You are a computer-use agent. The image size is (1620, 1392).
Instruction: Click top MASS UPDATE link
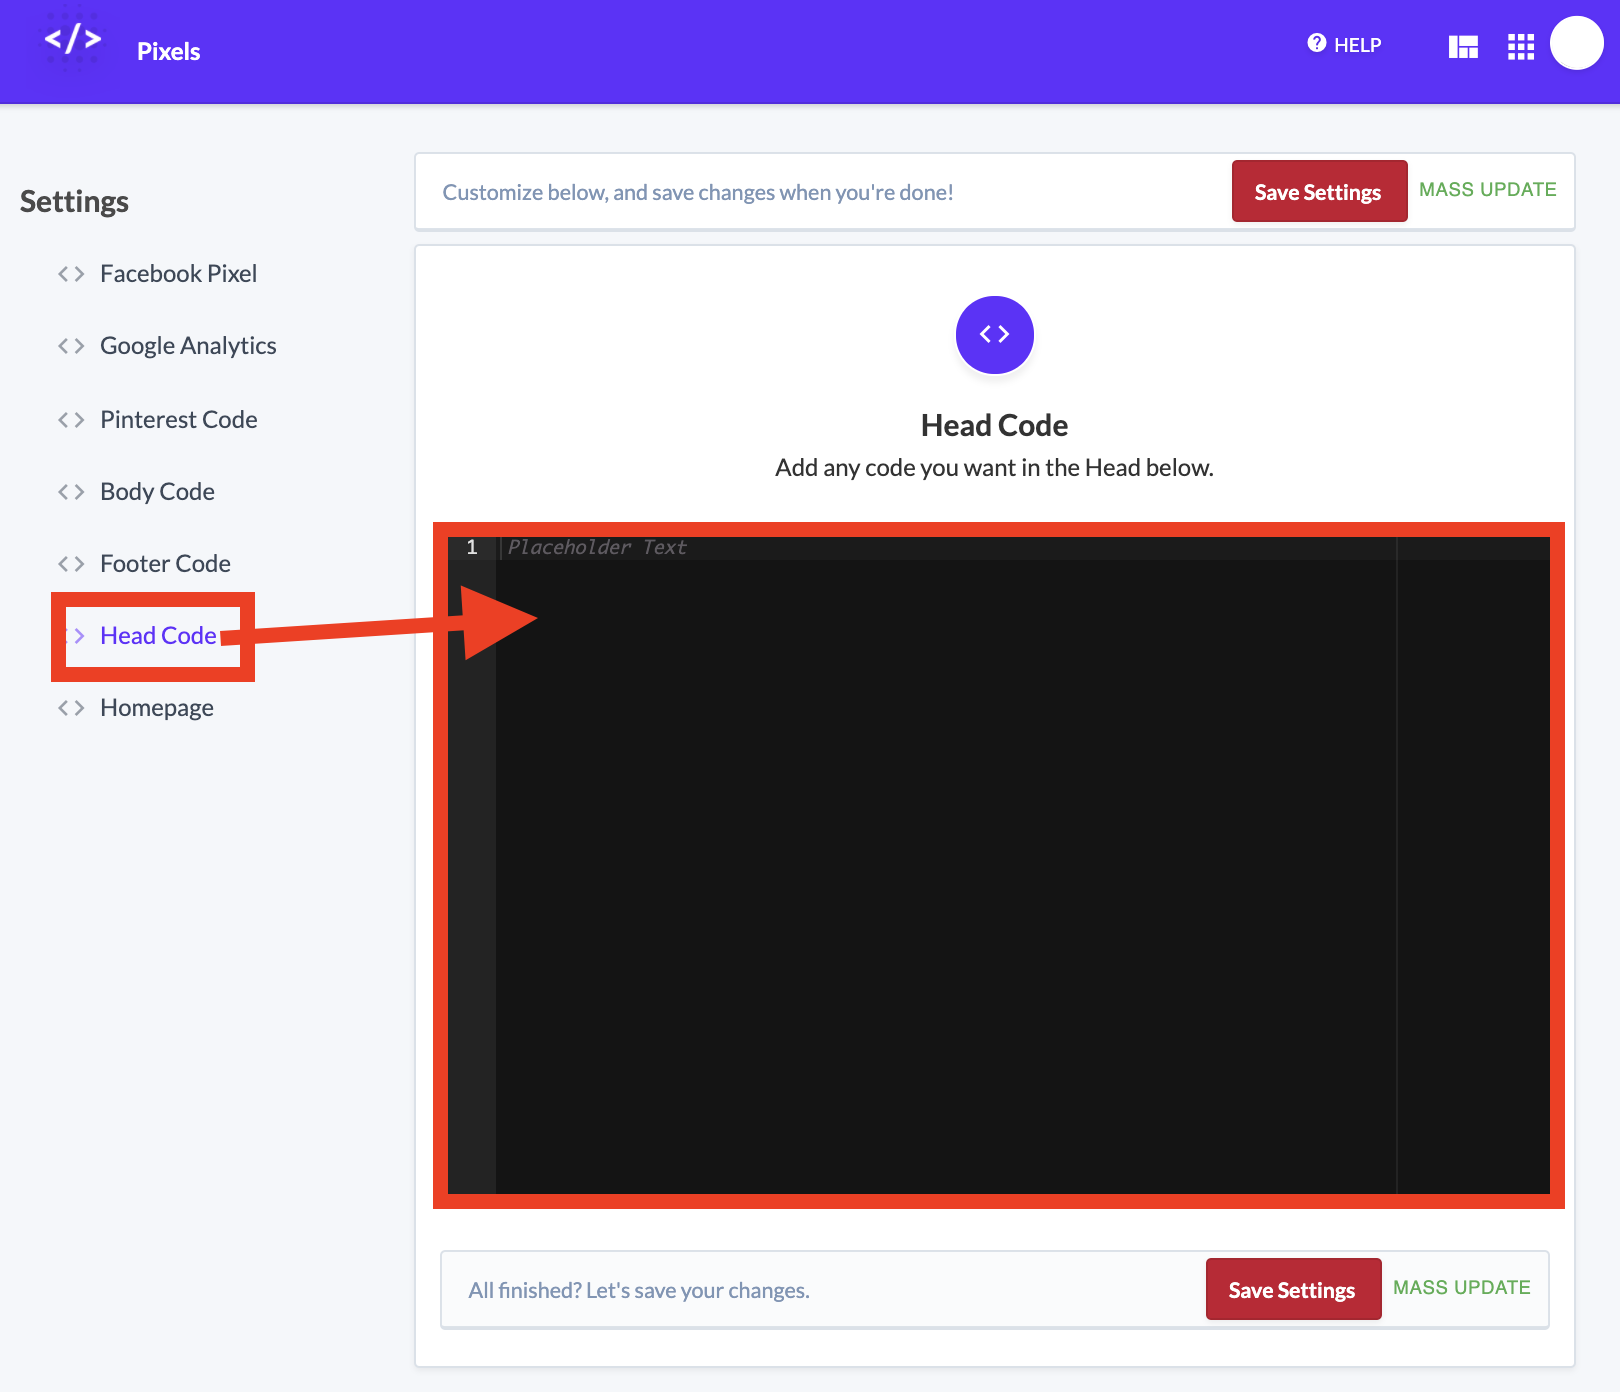1487,190
